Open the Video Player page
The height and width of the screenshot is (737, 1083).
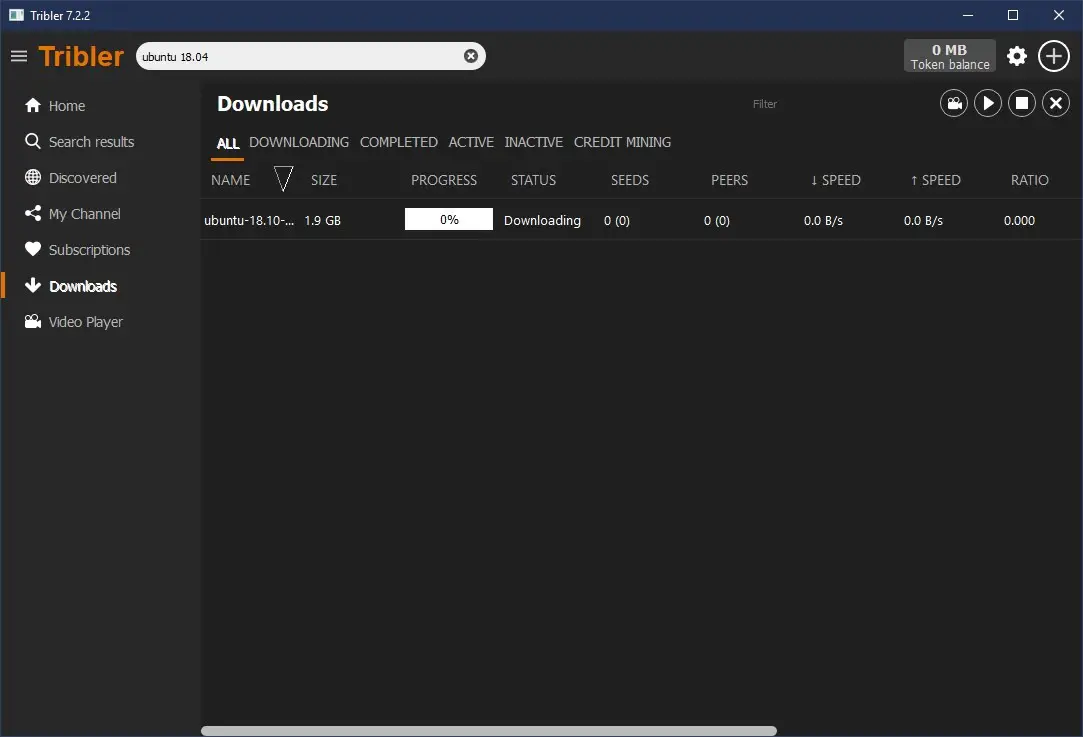click(x=86, y=322)
